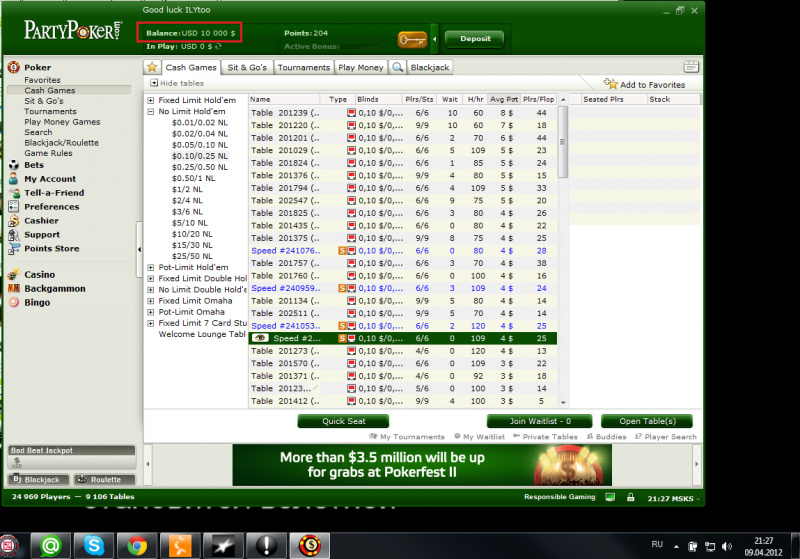Select Speed #241076 table row
The width and height of the screenshot is (800, 559).
(403, 251)
